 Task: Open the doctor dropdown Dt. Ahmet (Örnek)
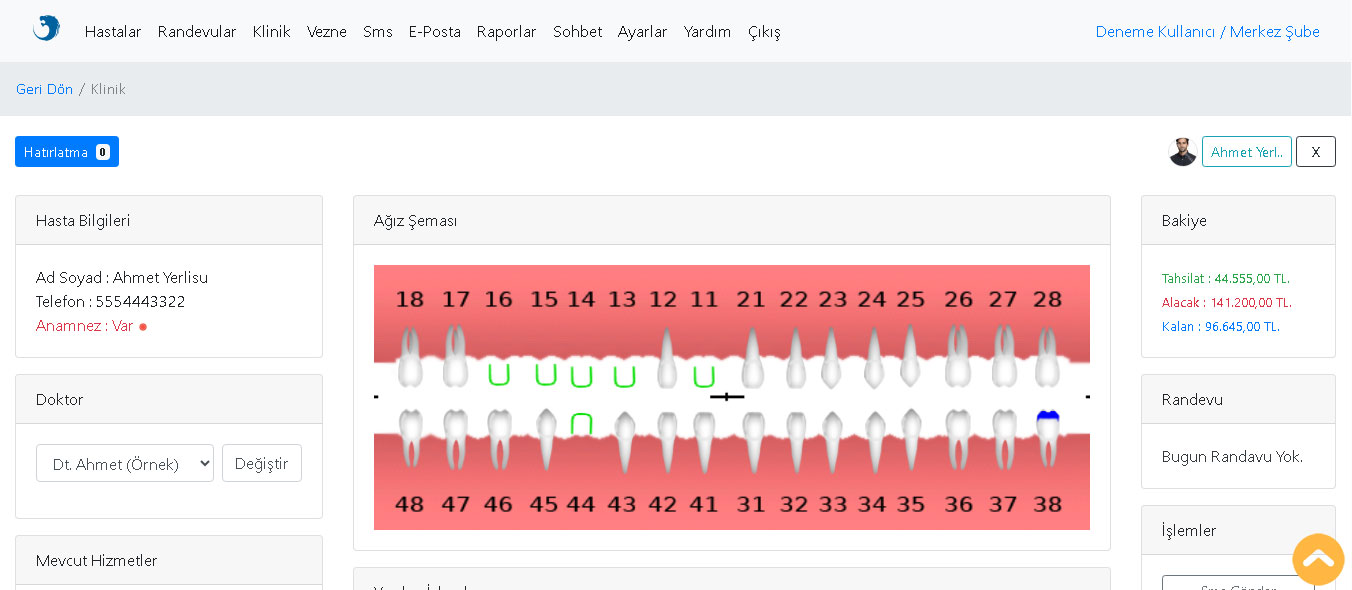[x=125, y=463]
